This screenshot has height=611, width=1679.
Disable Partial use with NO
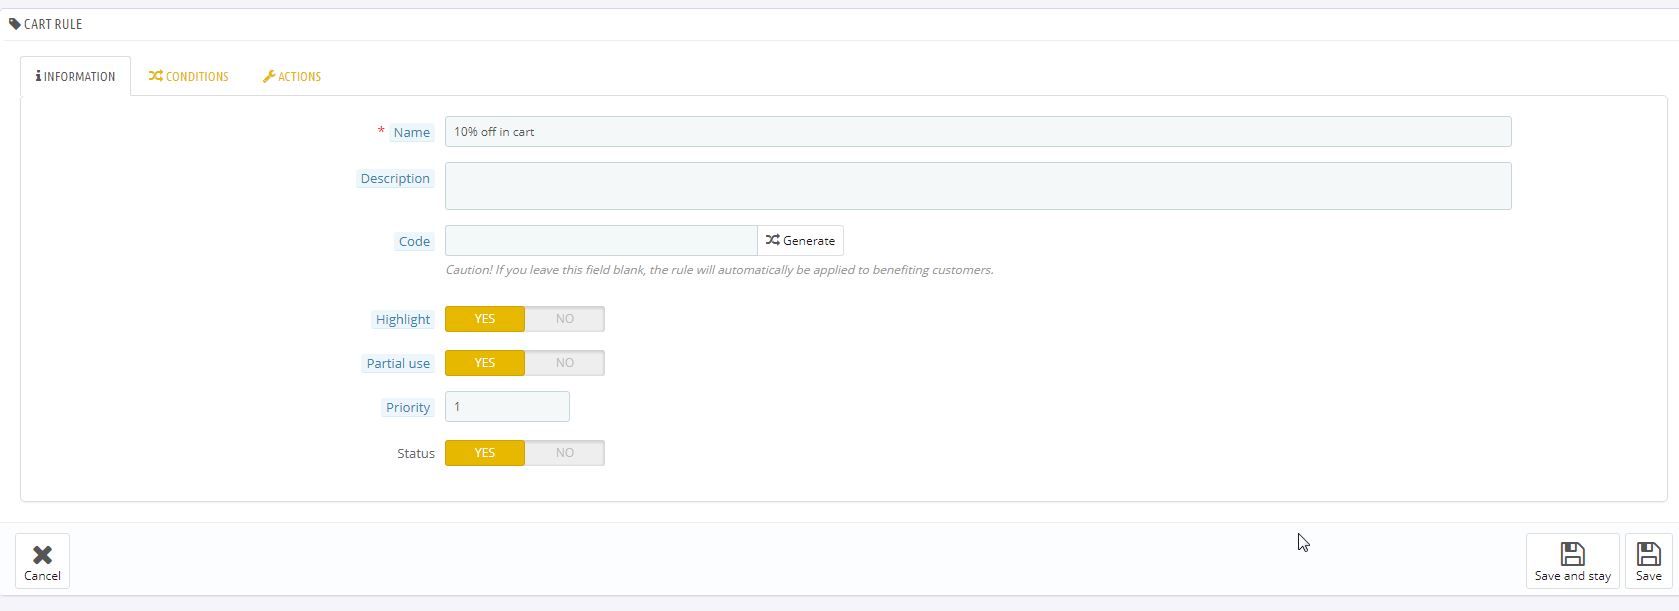pyautogui.click(x=564, y=363)
